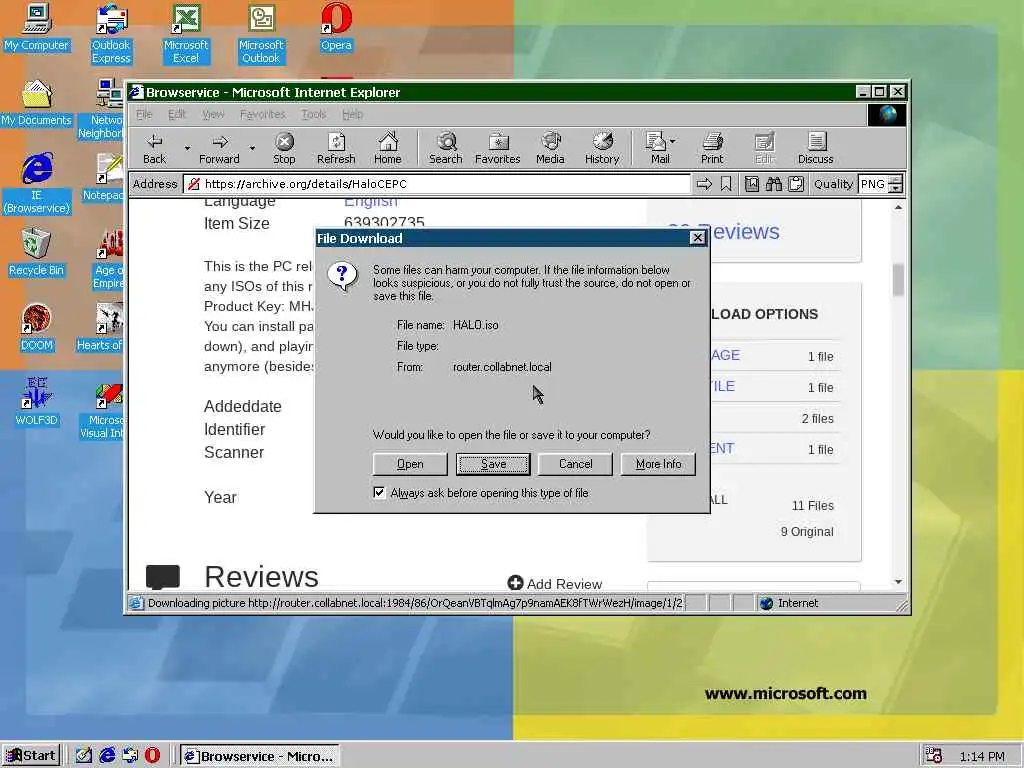This screenshot has height=768, width=1024.
Task: Click the Quality PNG input field
Action: 874,184
